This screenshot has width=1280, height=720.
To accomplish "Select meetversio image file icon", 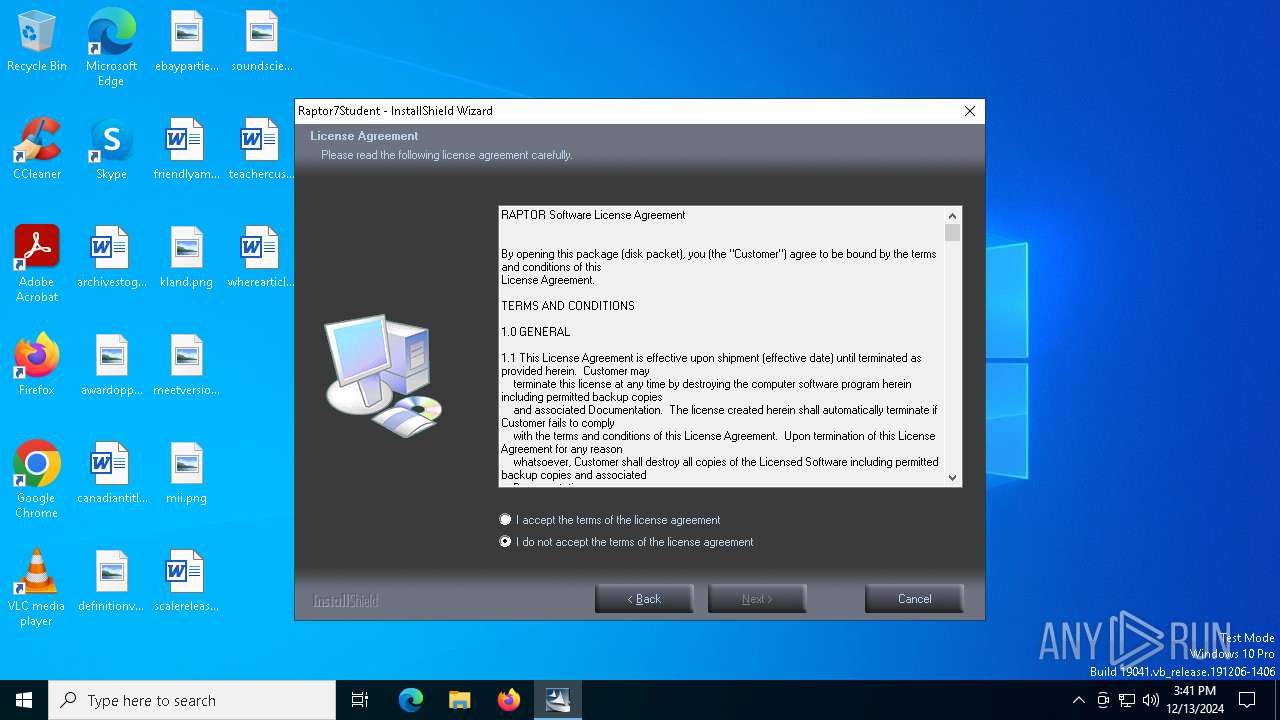I will 186,366.
